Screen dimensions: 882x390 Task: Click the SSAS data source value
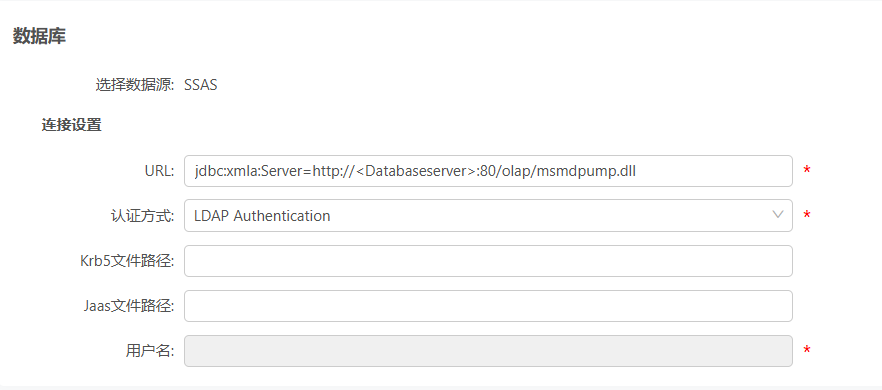pos(201,86)
